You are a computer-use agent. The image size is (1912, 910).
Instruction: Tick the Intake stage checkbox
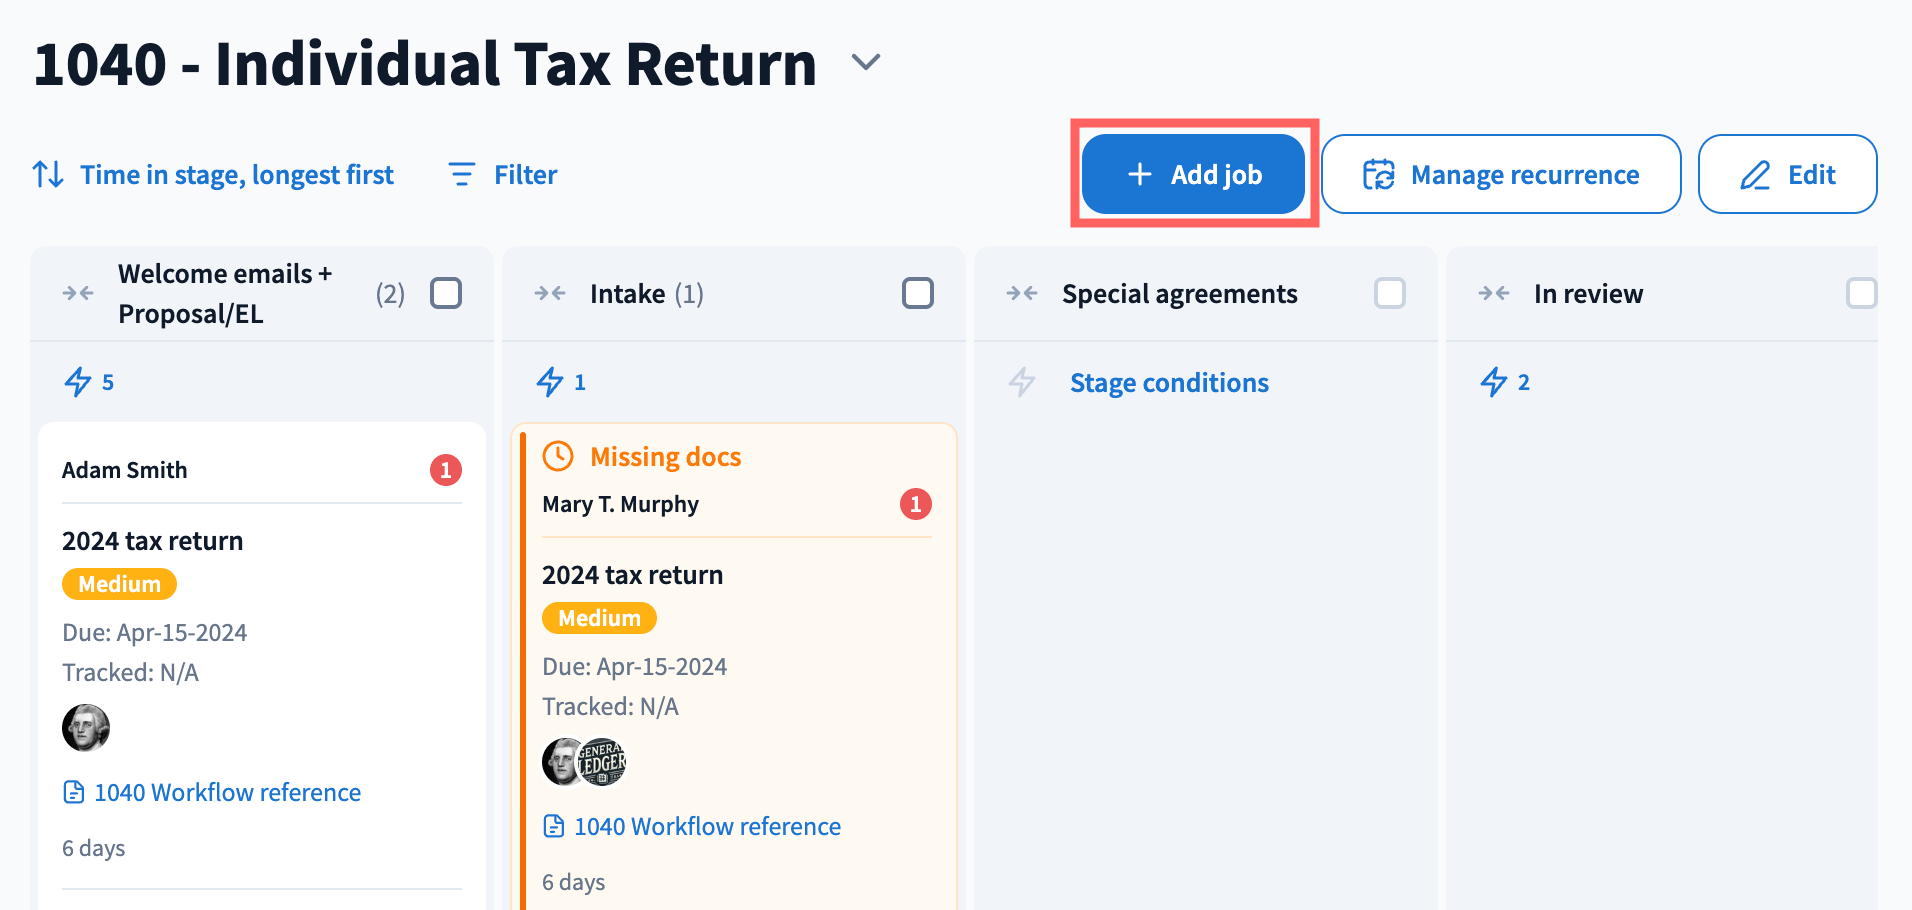coord(918,294)
